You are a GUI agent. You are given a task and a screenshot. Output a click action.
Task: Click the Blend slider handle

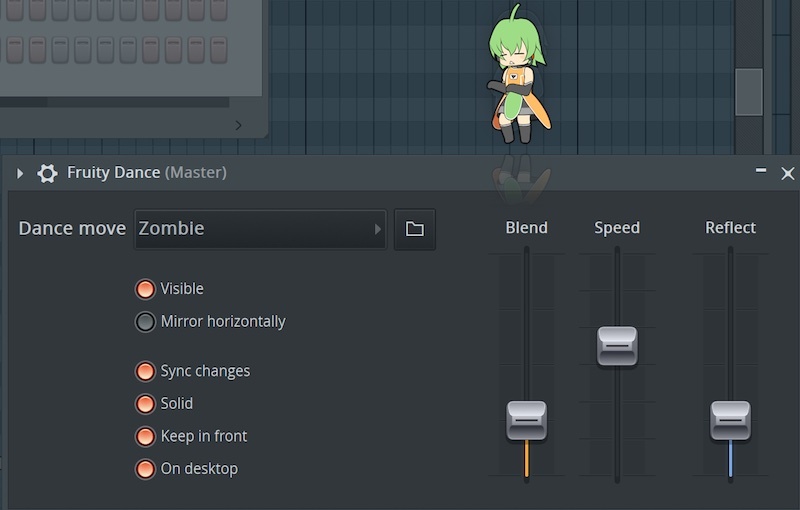tap(526, 420)
